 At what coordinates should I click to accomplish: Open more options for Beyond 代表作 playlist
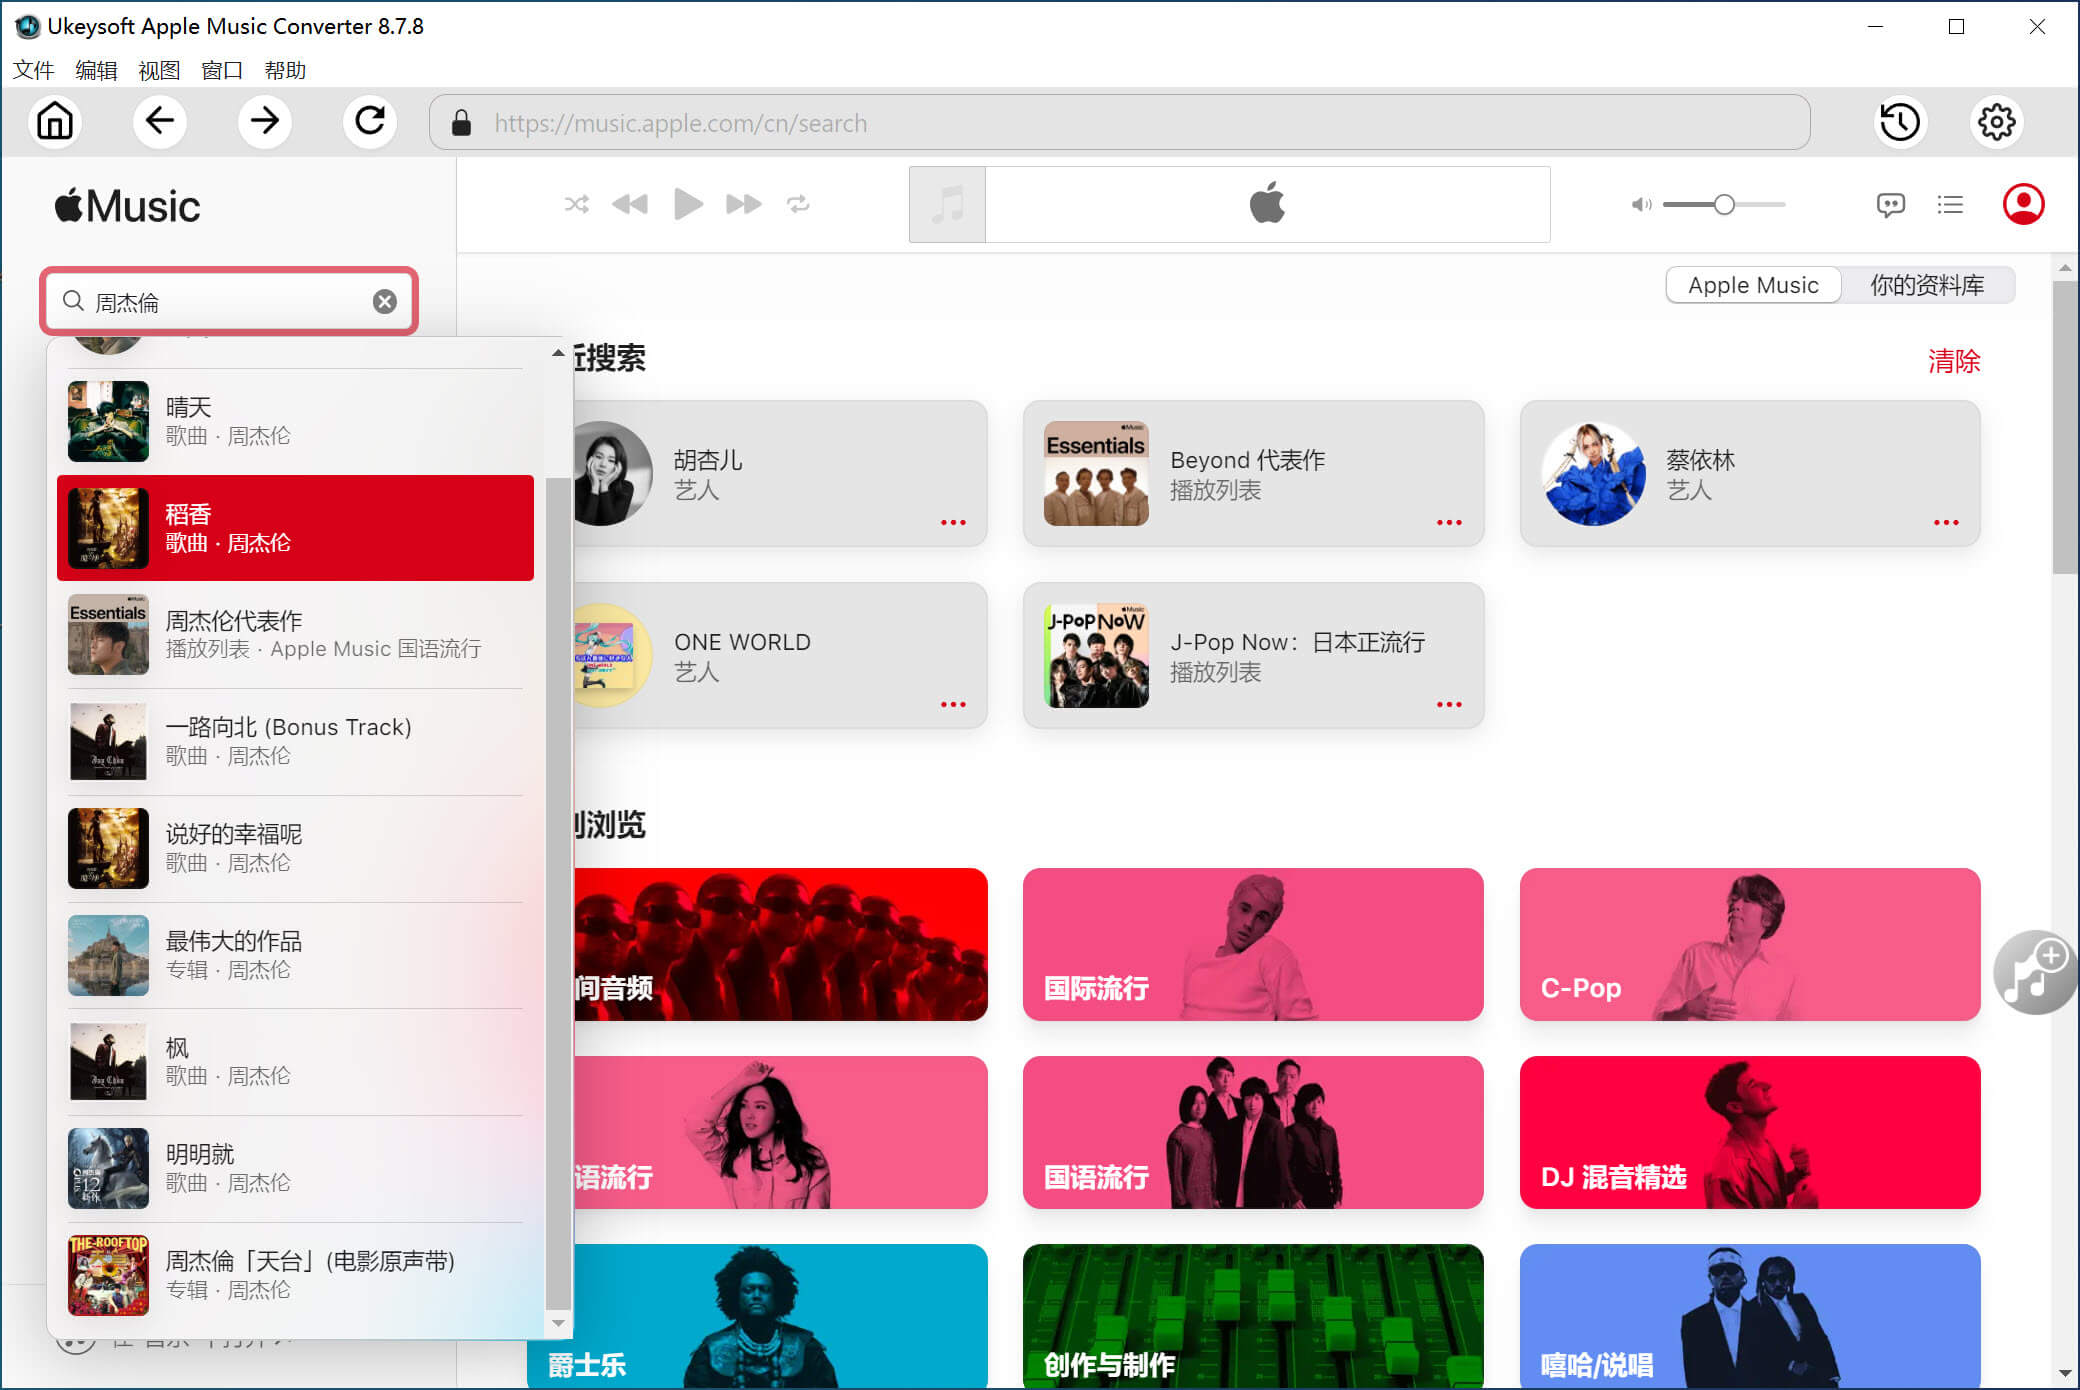click(x=1449, y=521)
